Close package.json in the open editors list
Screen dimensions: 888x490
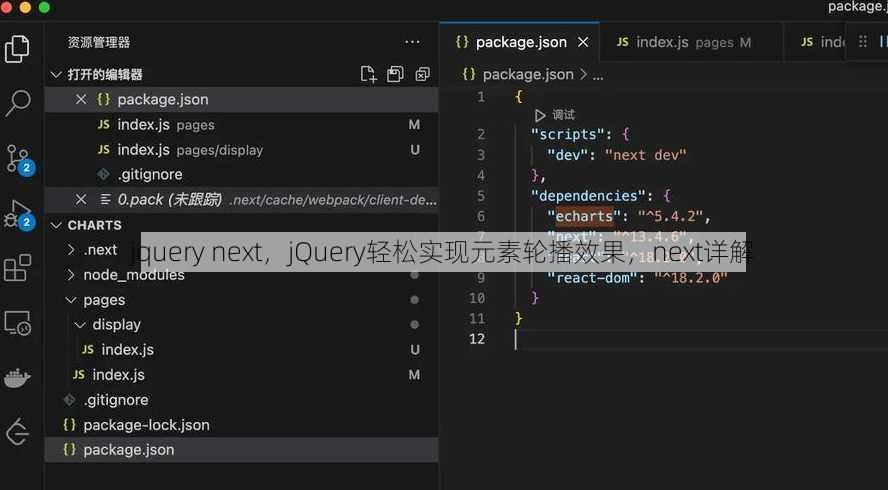point(81,99)
